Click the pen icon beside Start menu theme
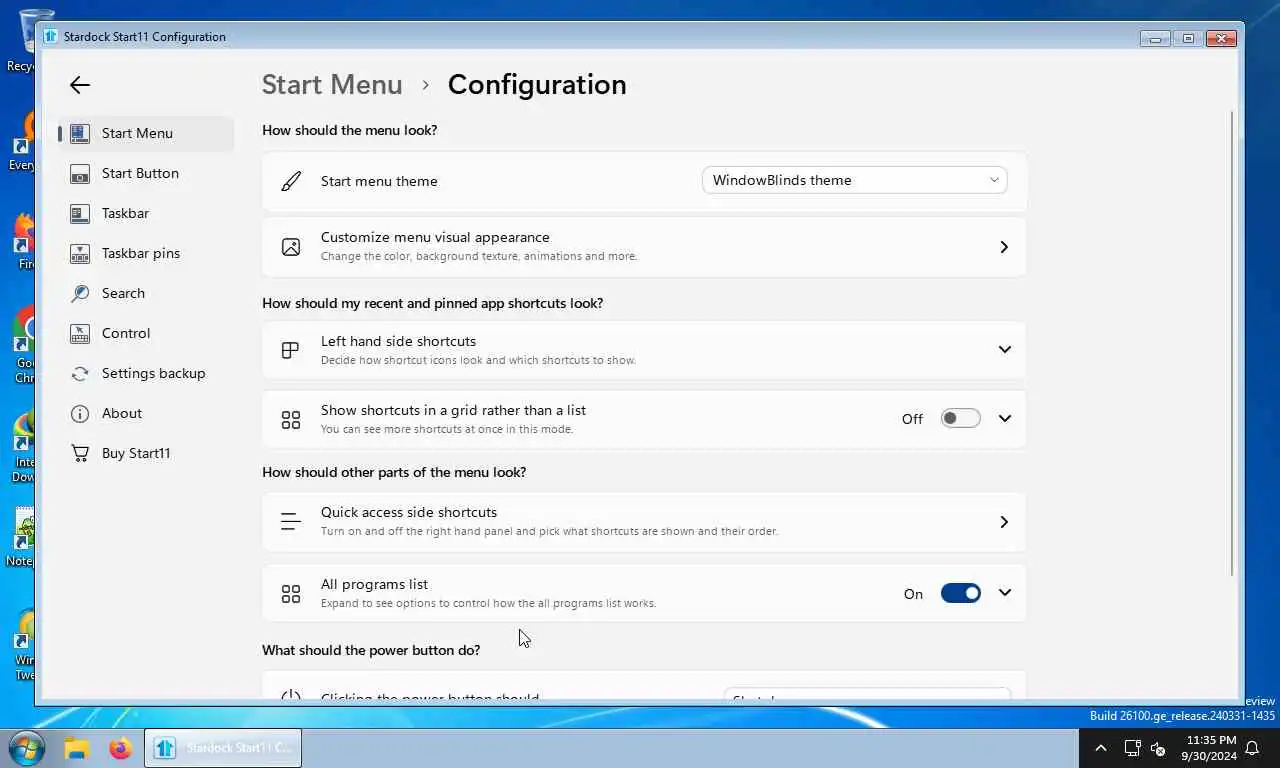Viewport: 1280px width, 768px height. click(x=291, y=181)
